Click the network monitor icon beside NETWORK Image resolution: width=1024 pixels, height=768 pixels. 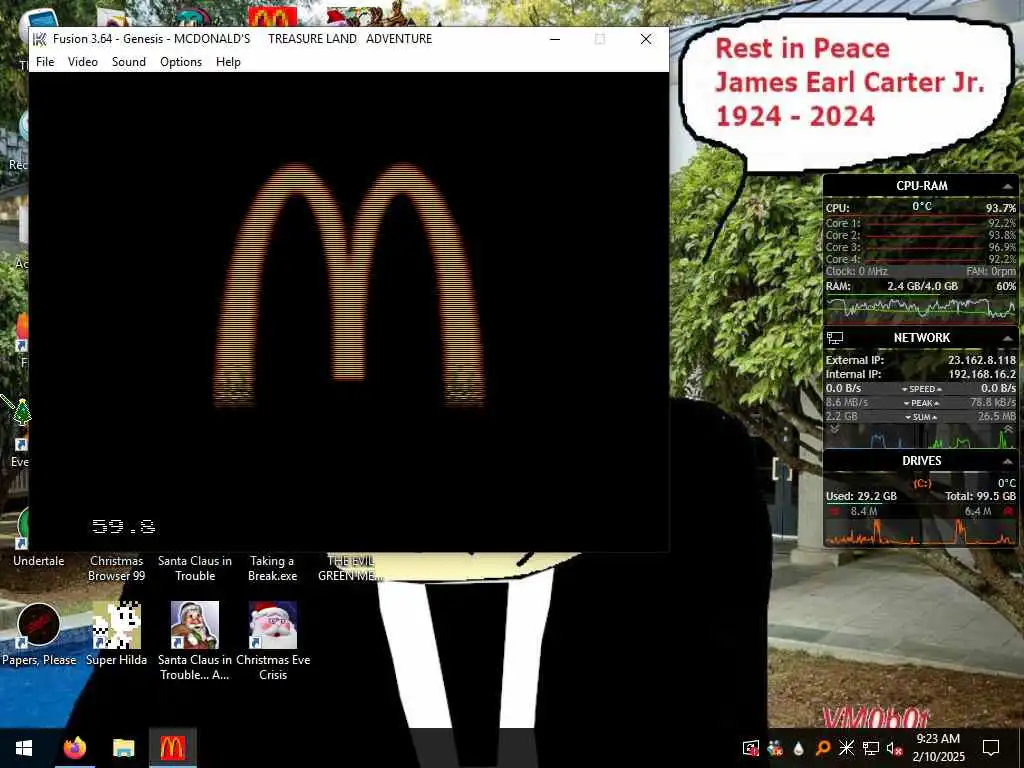[x=835, y=338]
